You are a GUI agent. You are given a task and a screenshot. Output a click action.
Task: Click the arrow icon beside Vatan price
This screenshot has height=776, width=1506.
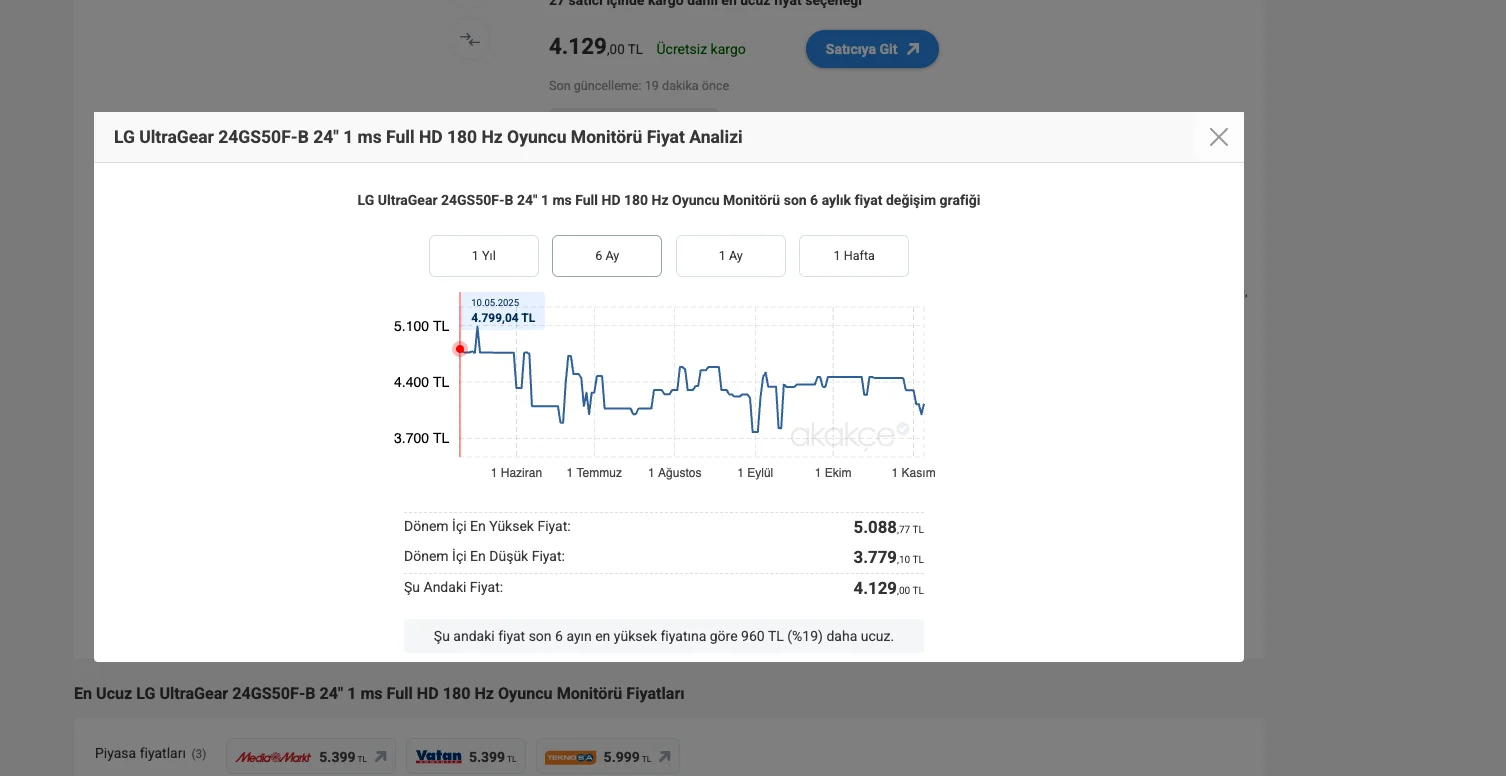[510, 757]
